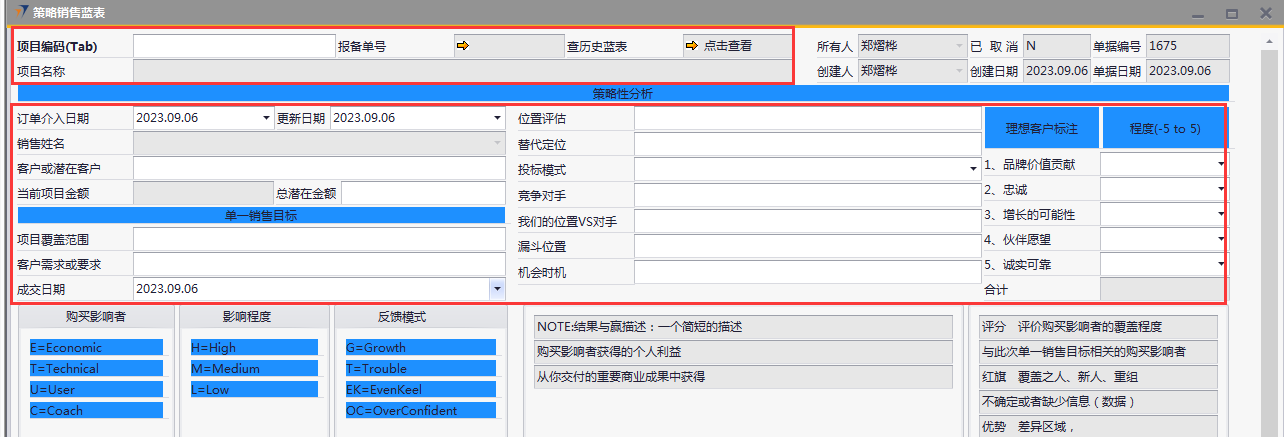Select H=High in 影响程度 list

tap(254, 348)
